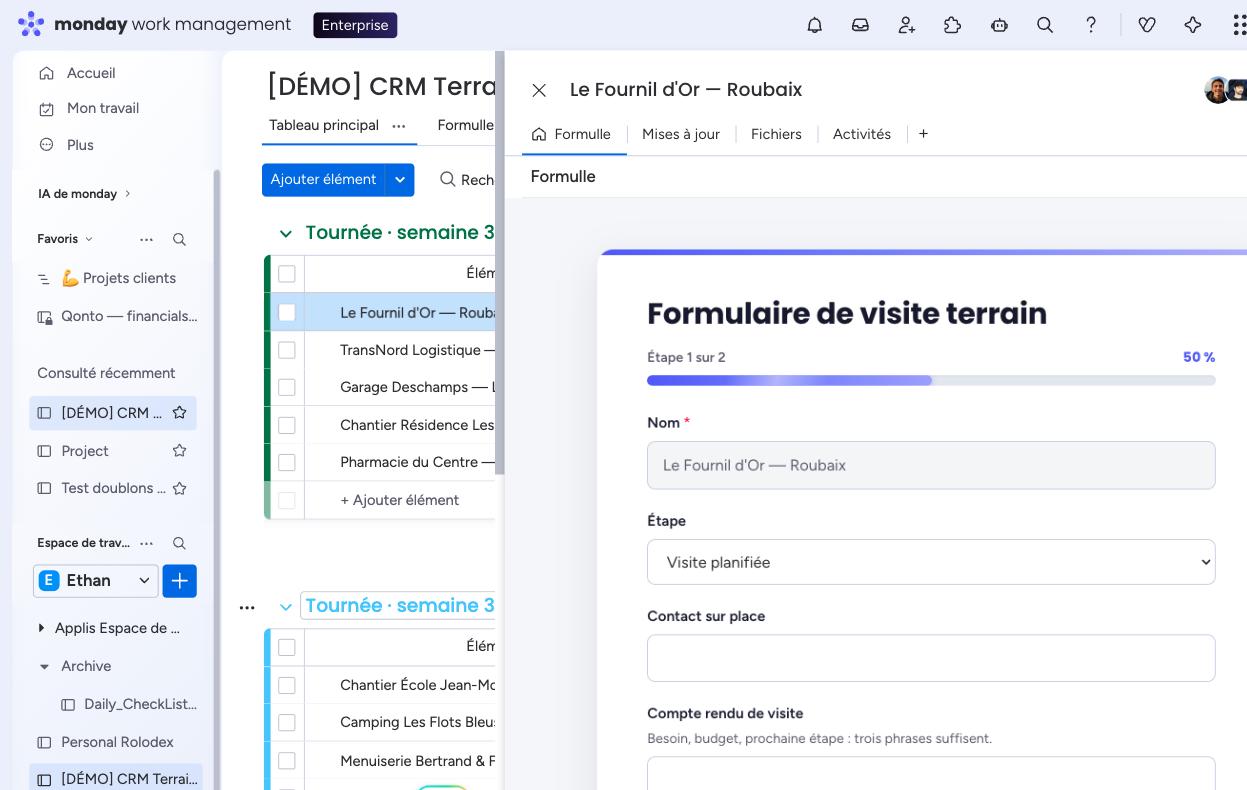1247x790 pixels.
Task: Check TransNord Logistique row checkbox
Action: [287, 350]
